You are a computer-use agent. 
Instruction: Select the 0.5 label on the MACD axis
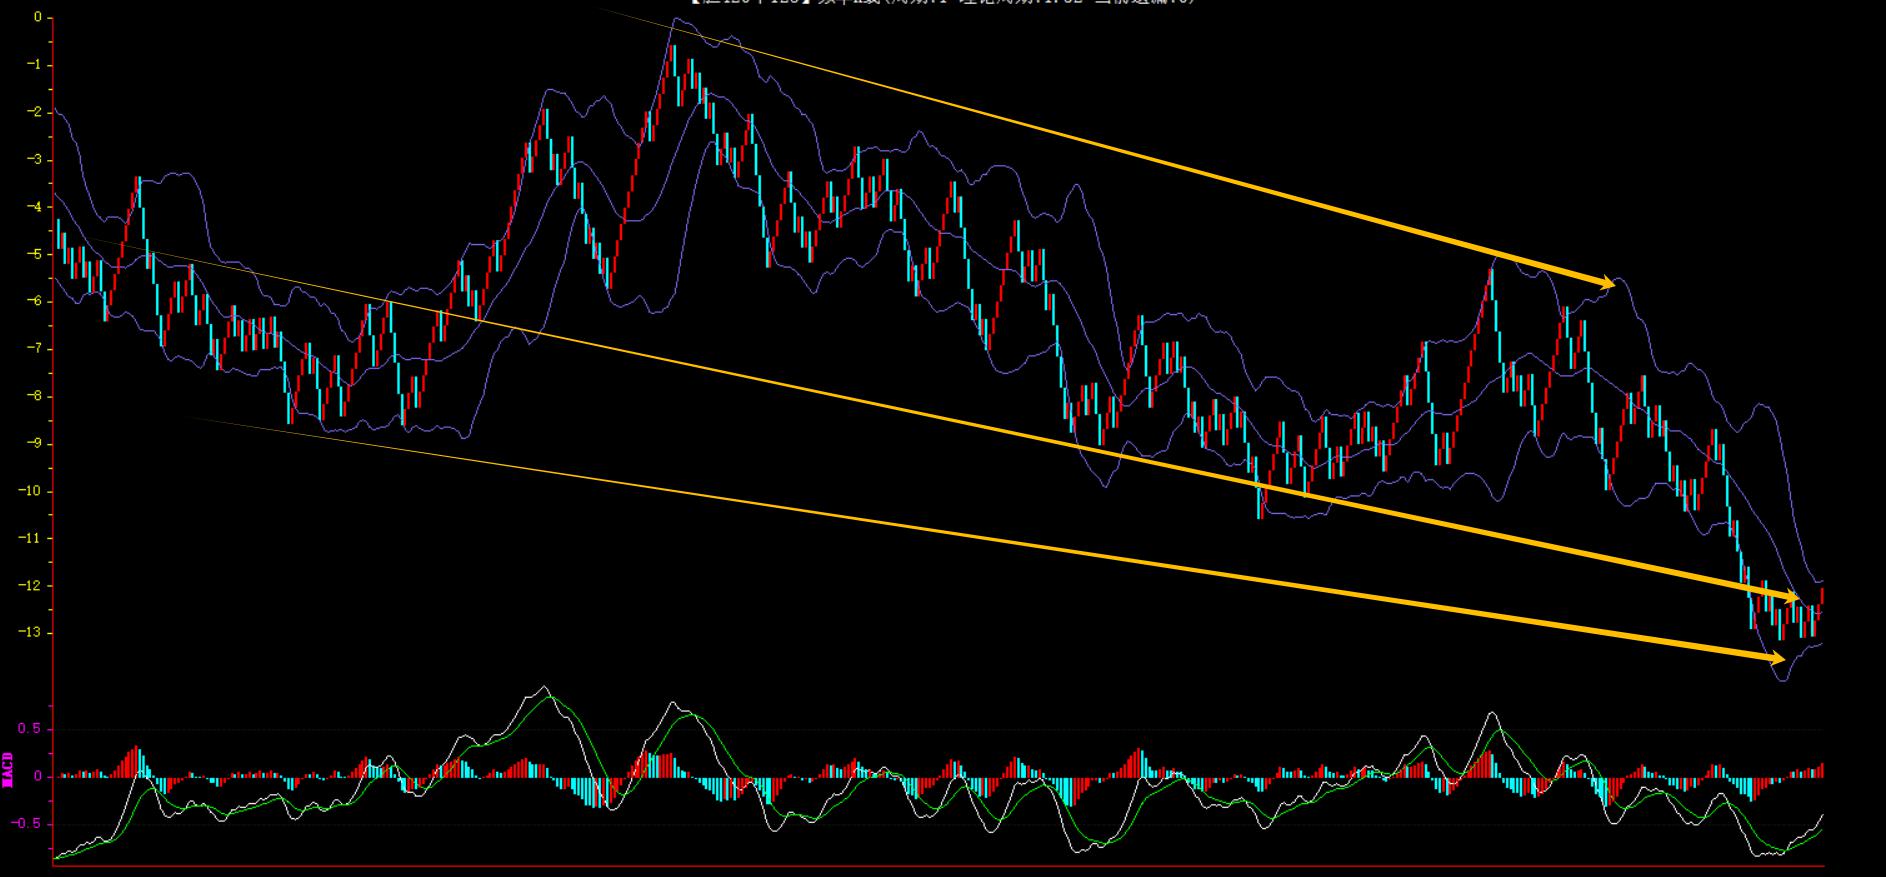[x=30, y=730]
